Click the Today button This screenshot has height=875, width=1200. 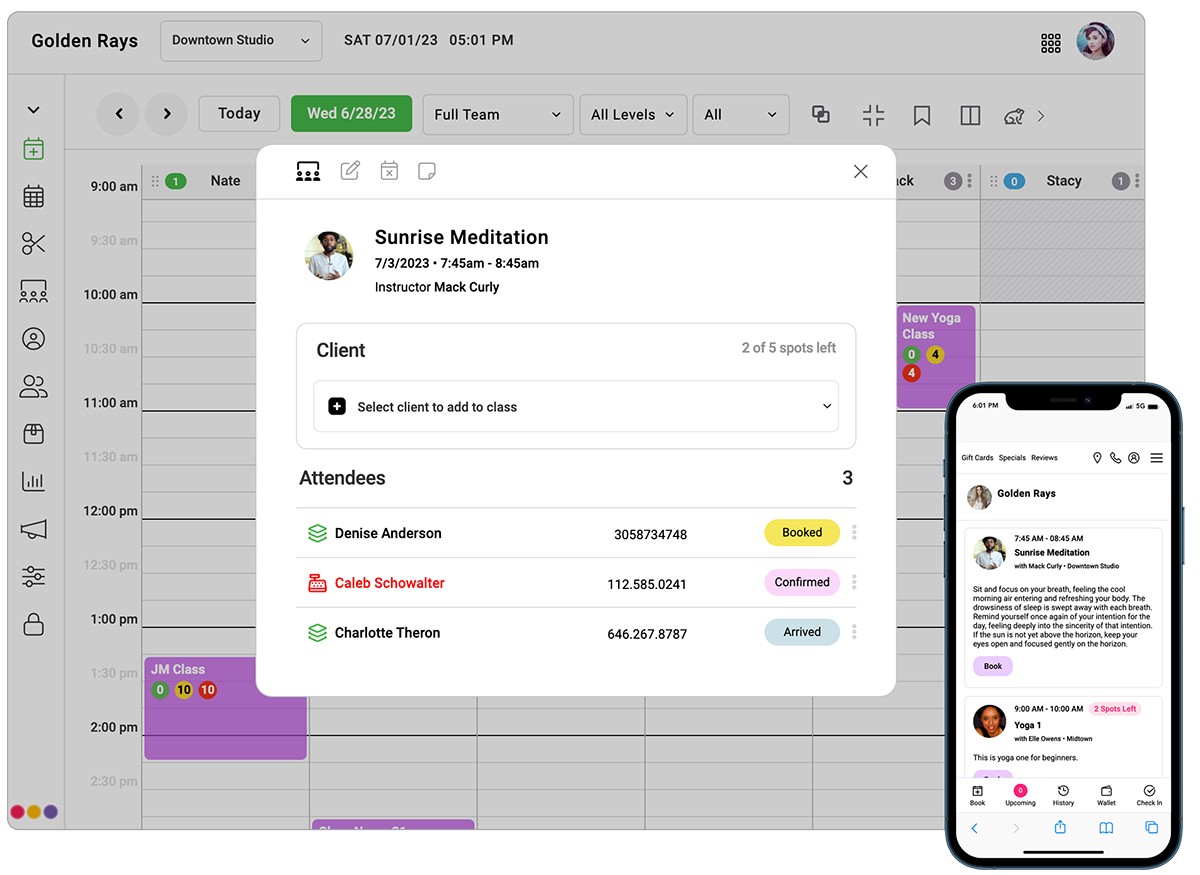coord(239,114)
